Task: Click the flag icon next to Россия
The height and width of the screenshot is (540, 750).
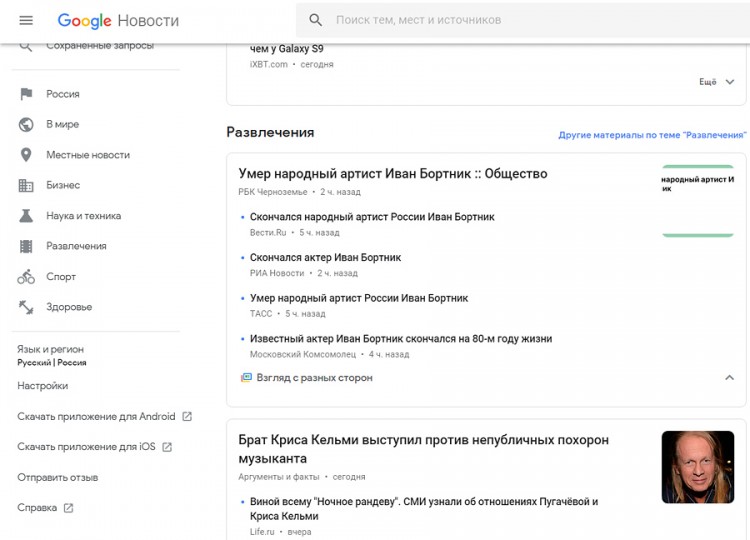Action: pos(26,94)
